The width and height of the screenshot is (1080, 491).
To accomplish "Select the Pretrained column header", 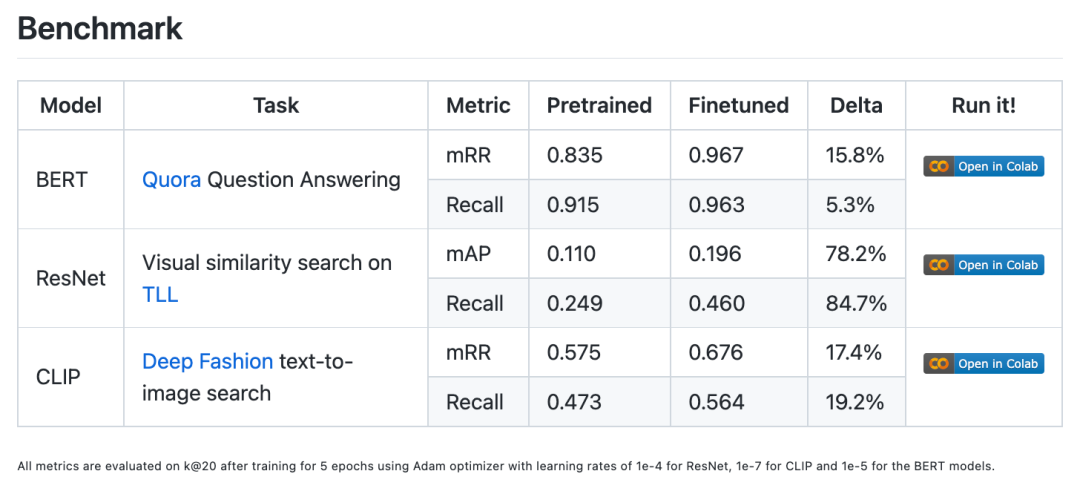I will pyautogui.click(x=599, y=105).
